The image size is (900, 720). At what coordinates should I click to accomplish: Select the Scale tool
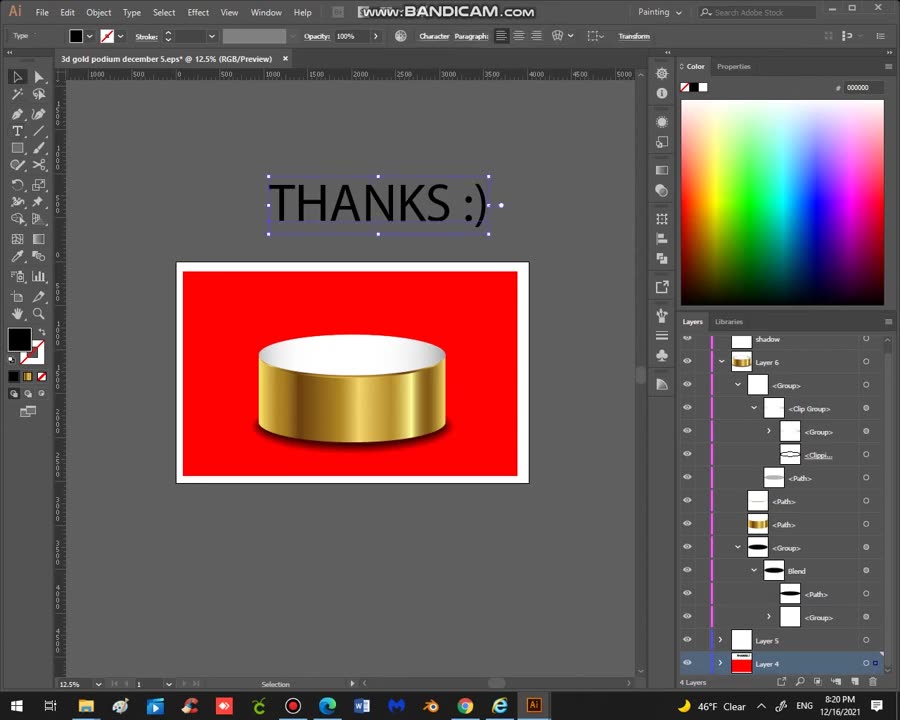[38, 185]
